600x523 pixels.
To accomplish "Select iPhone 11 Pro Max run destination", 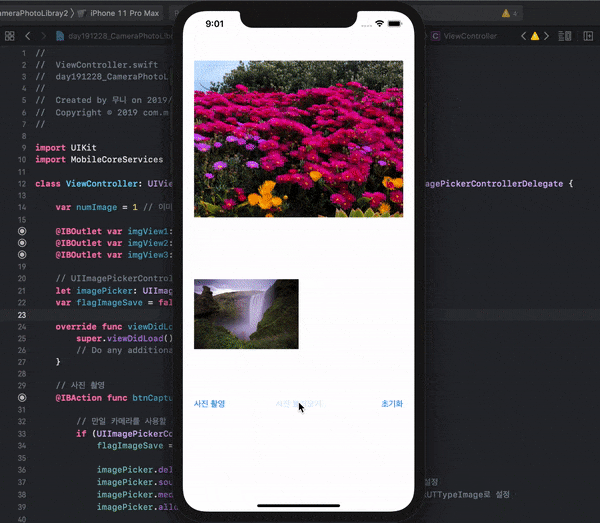I will pos(124,13).
